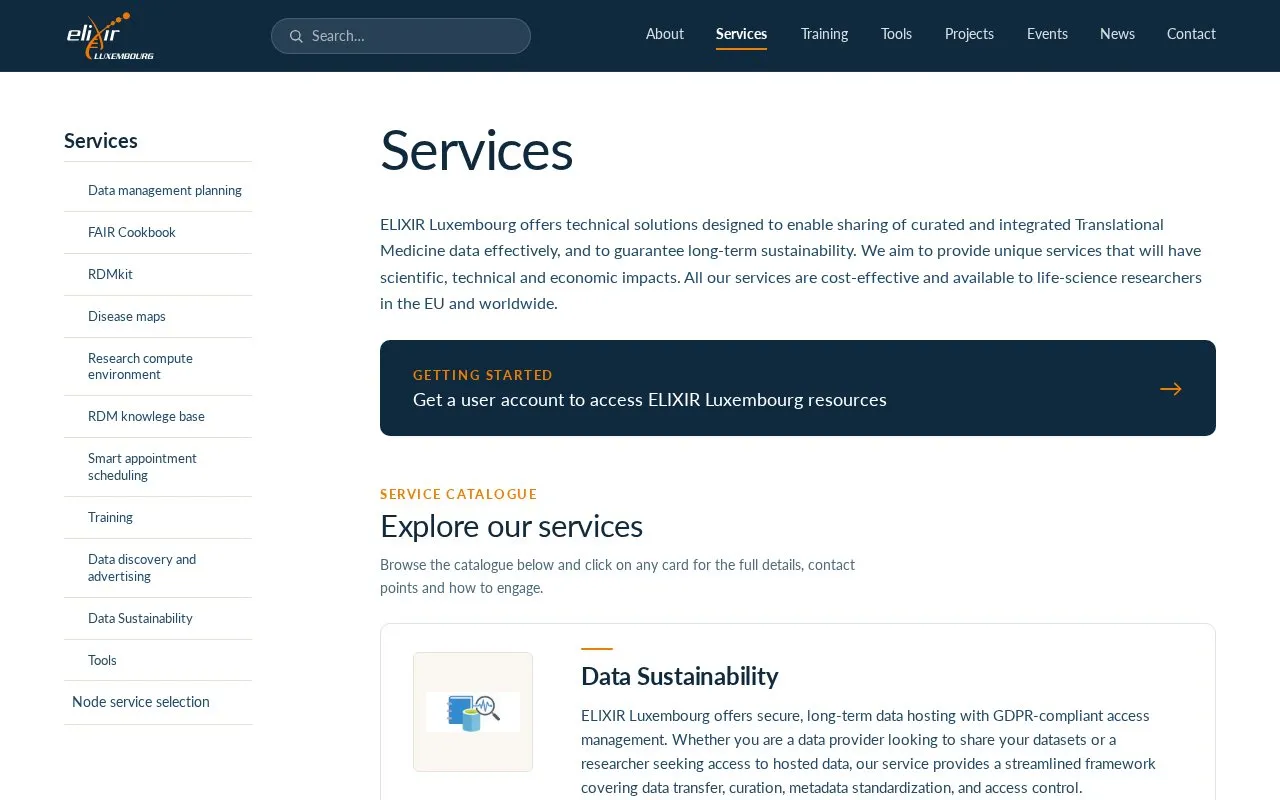Viewport: 1280px width, 800px height.
Task: Open Data management planning sidebar link
Action: [165, 190]
